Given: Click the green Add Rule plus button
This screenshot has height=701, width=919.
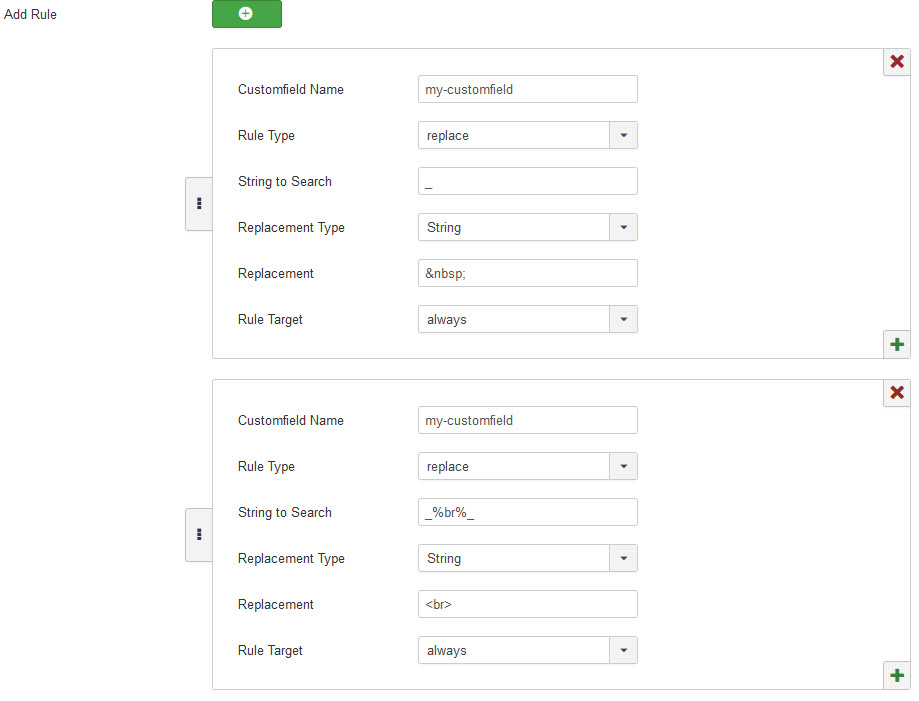Looking at the screenshot, I should (247, 13).
